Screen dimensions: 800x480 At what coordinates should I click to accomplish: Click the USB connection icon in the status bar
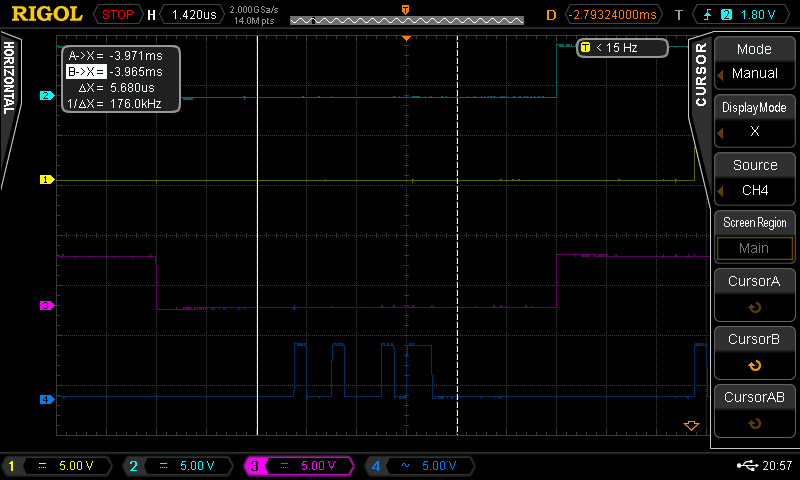(747, 465)
